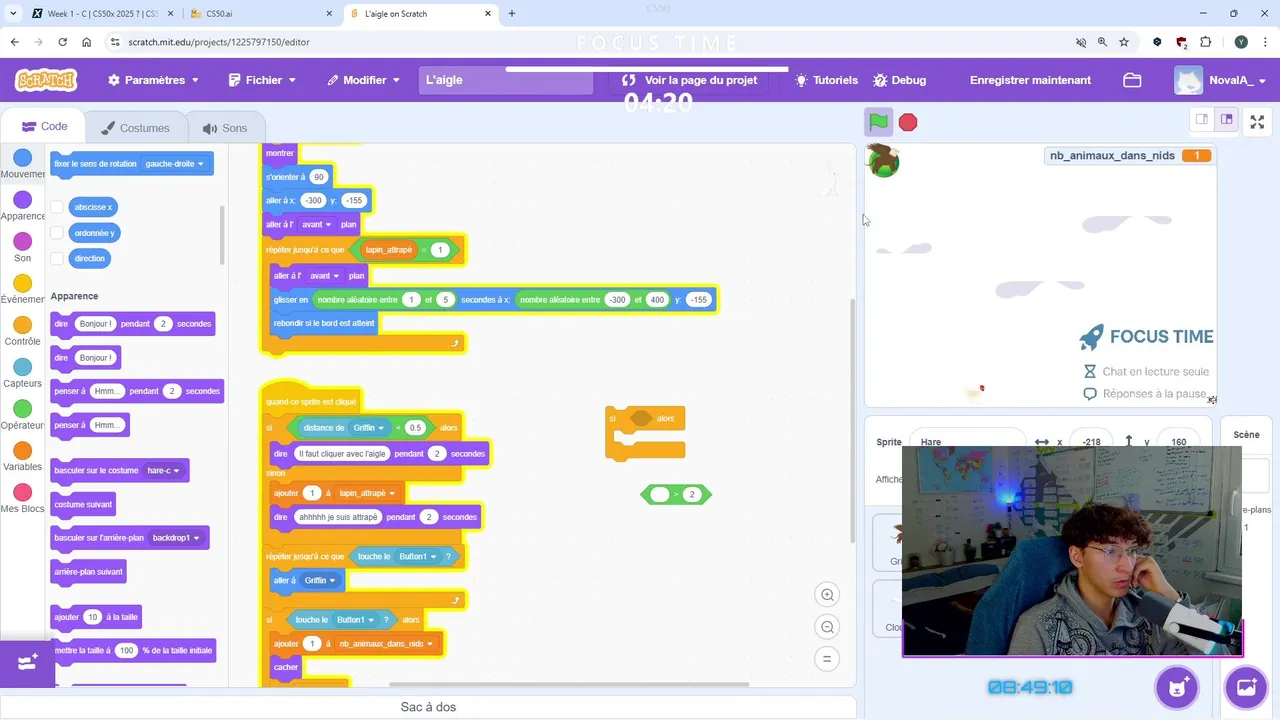This screenshot has width=1280, height=720.
Task: Click the green flag to run project
Action: pos(878,122)
